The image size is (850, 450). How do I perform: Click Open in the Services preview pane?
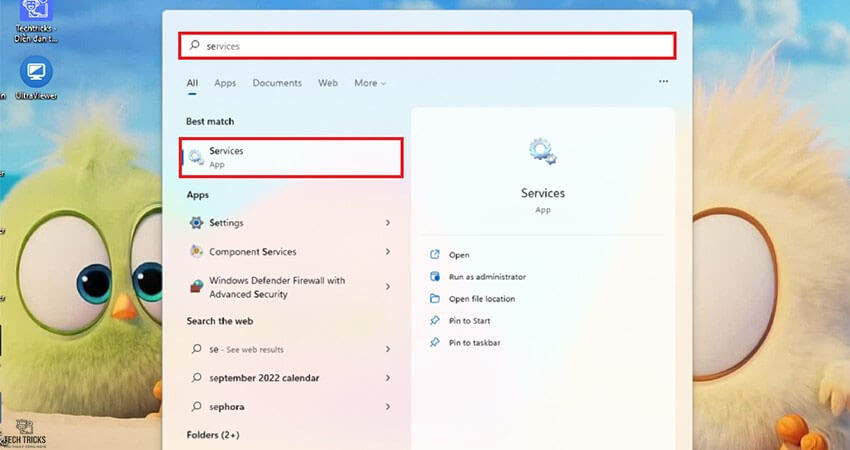459,255
